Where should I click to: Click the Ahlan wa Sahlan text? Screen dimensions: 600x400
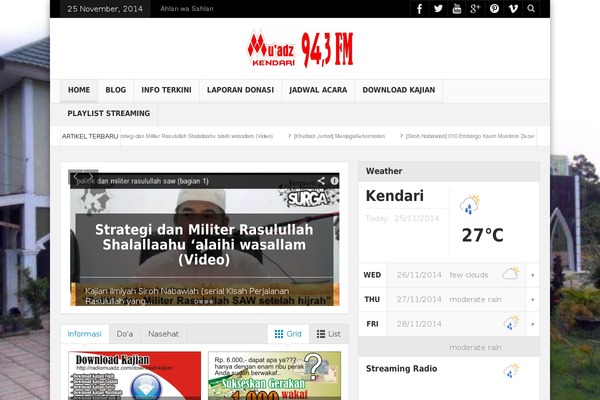pyautogui.click(x=187, y=8)
